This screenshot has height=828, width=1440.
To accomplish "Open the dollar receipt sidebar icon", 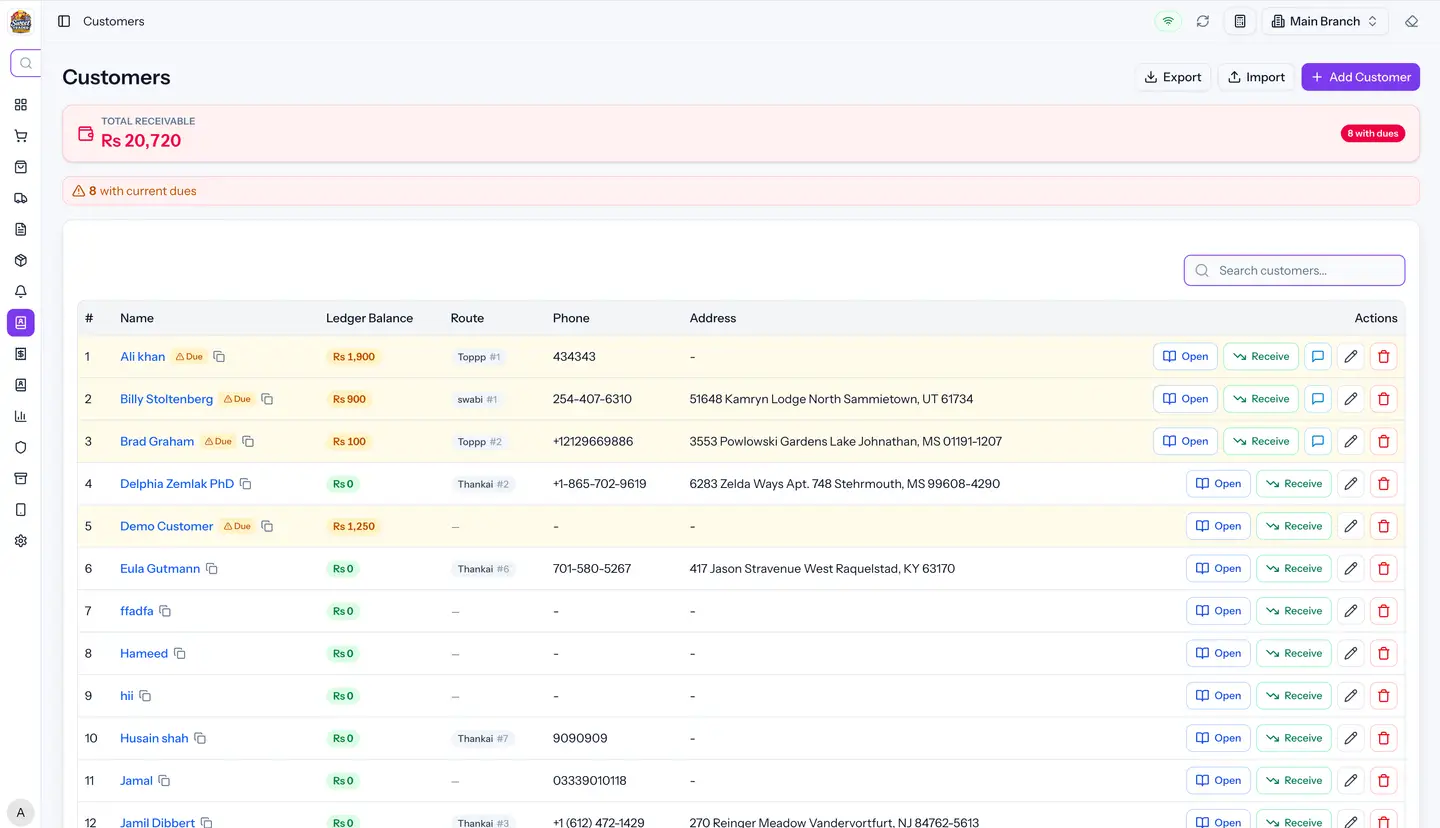I will [x=20, y=353].
